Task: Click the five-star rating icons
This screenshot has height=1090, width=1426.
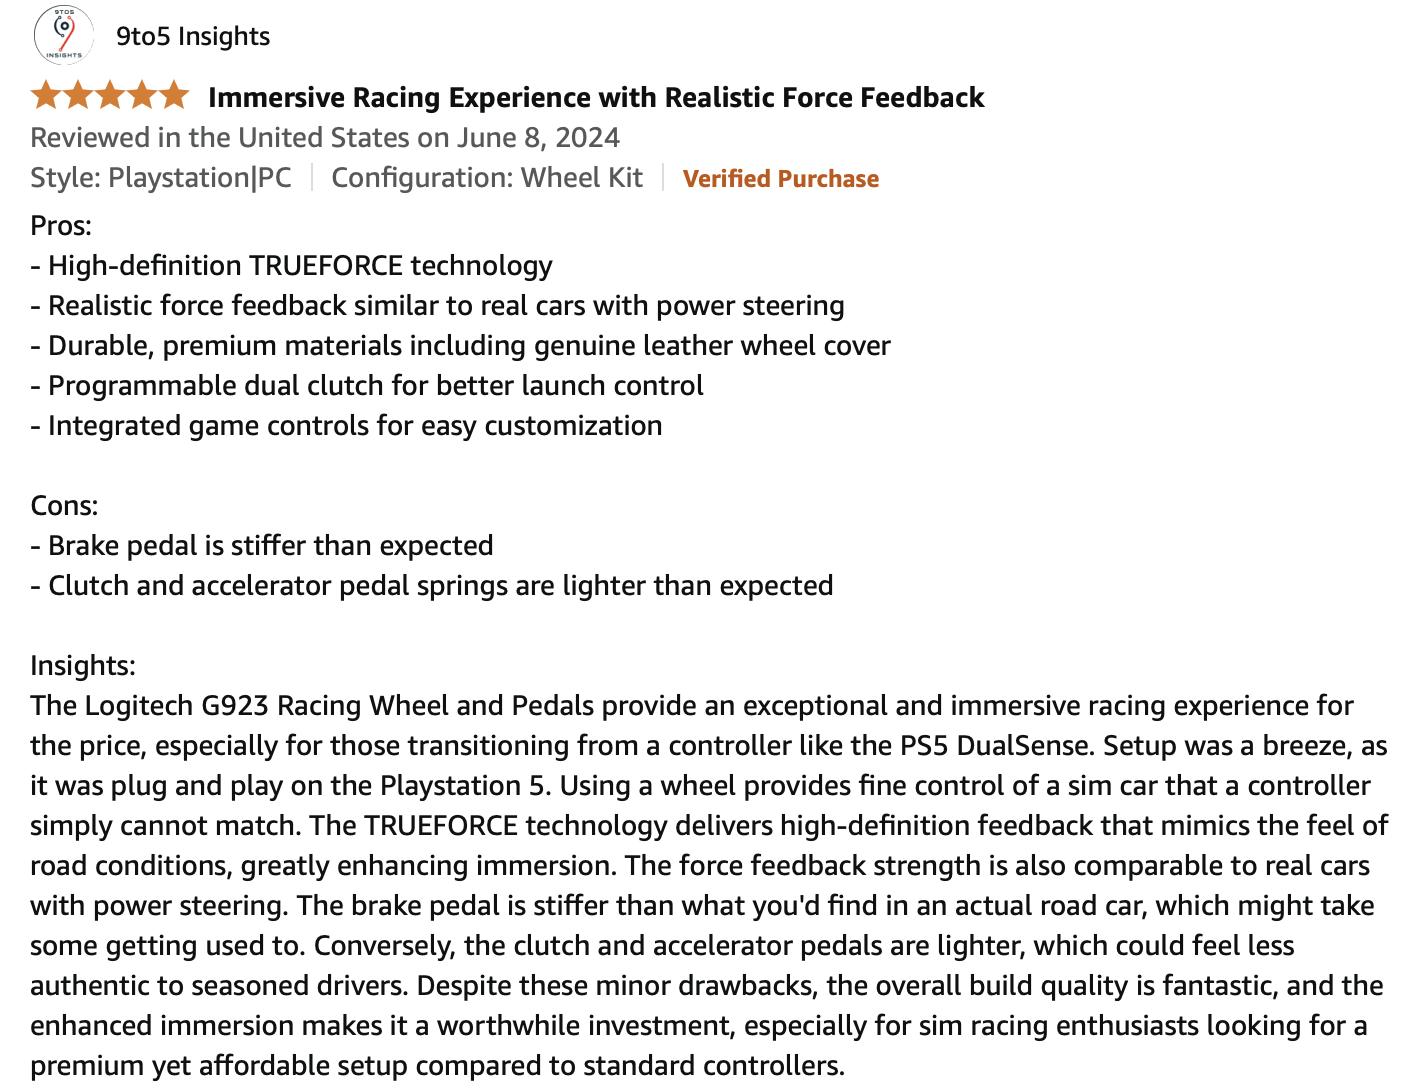Action: [110, 96]
